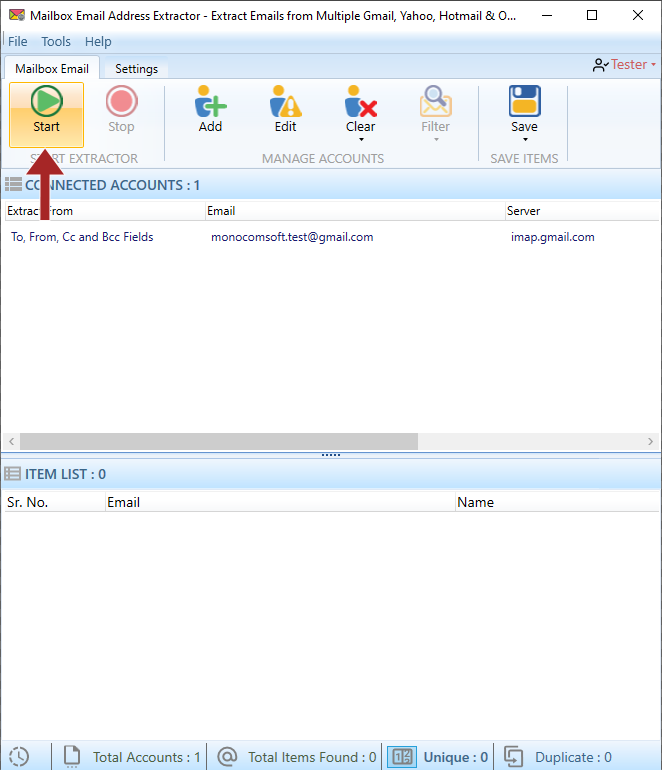Minimize the application window
Screen dimensions: 662x770
tap(547, 15)
